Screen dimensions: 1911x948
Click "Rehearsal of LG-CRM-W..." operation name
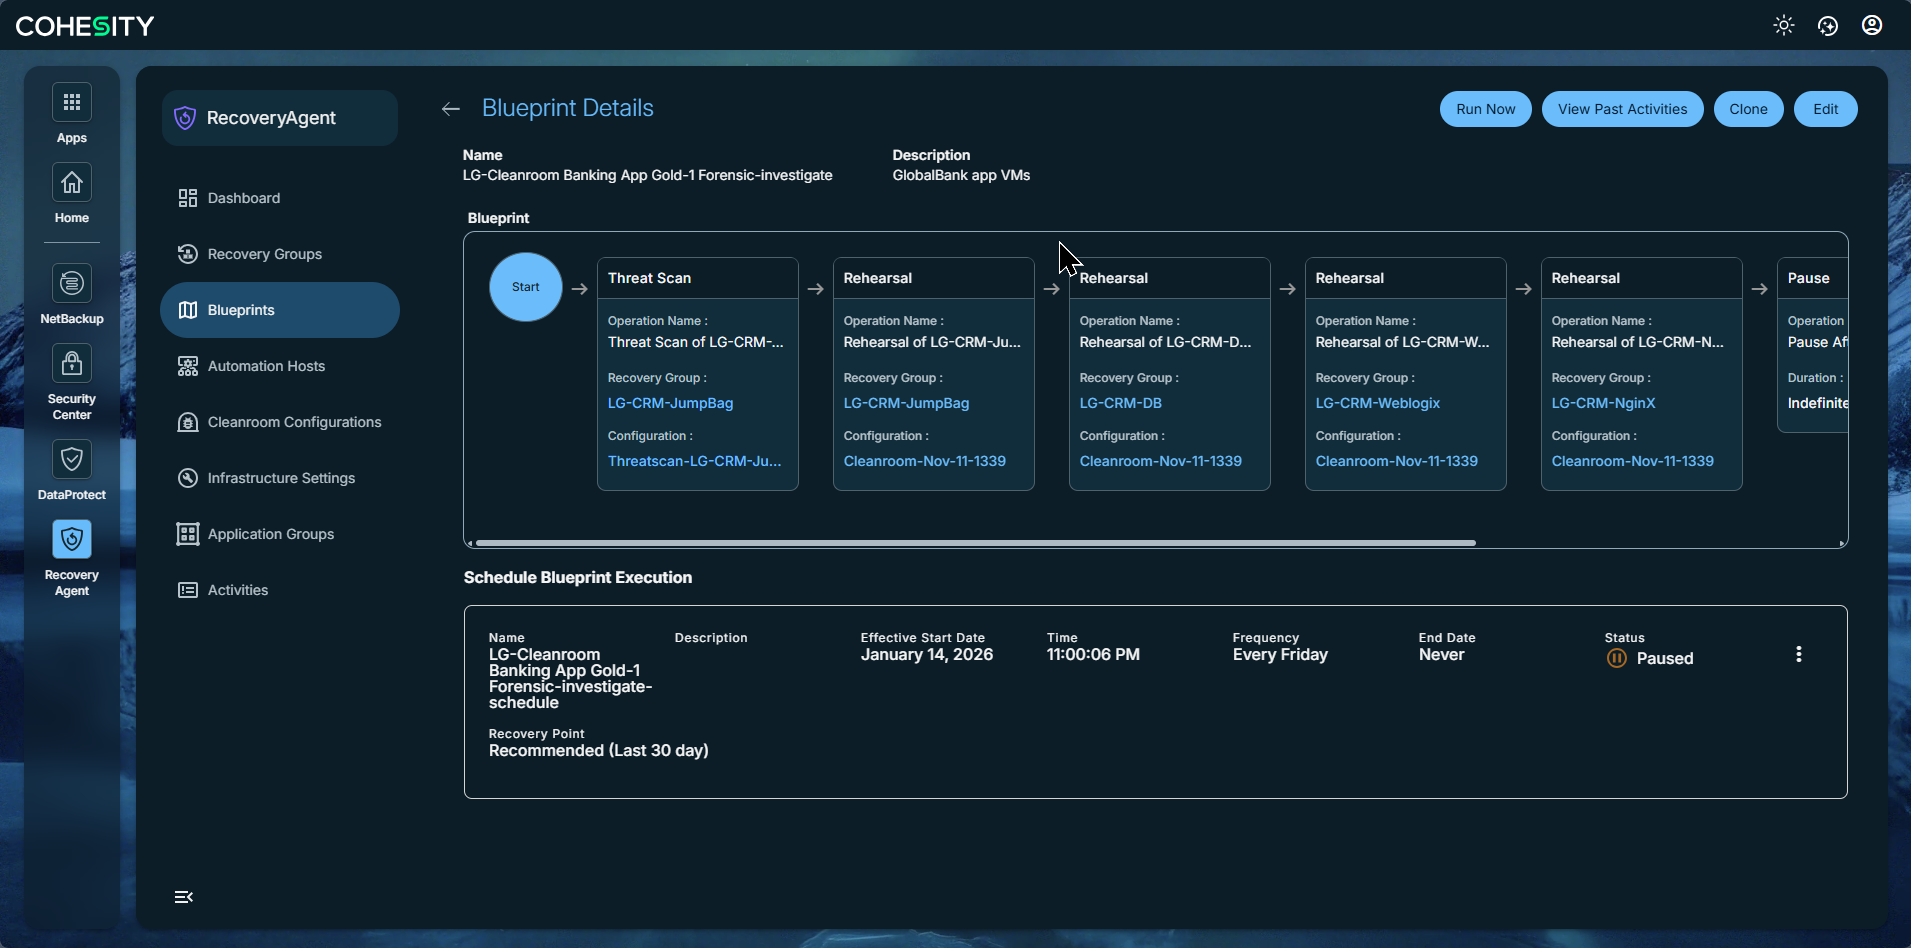[x=1402, y=342]
